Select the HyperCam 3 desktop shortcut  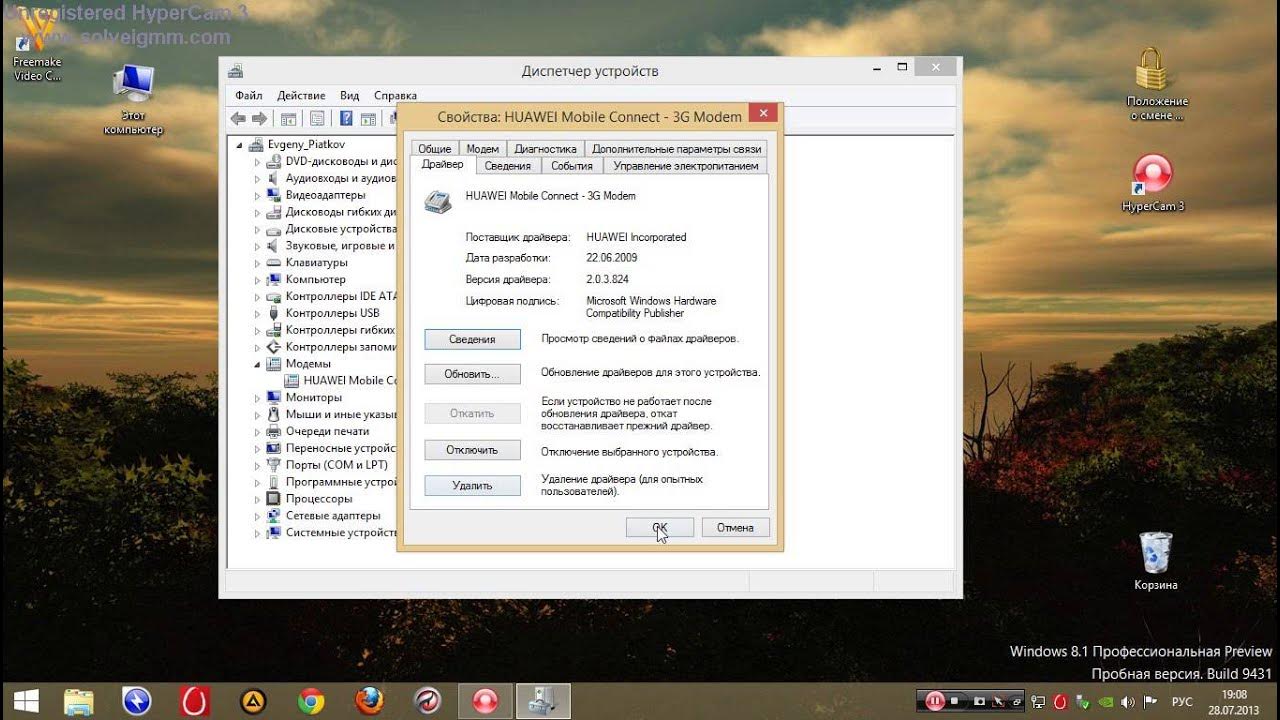point(1152,182)
